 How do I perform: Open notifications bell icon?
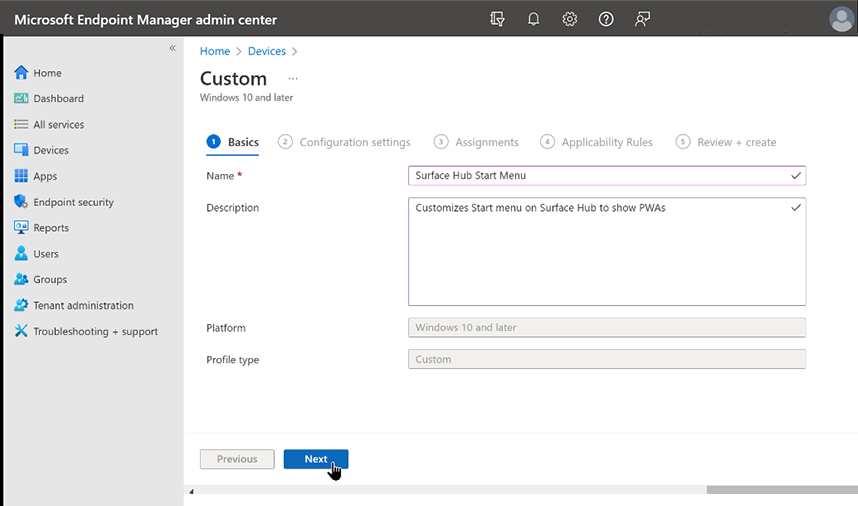(534, 19)
